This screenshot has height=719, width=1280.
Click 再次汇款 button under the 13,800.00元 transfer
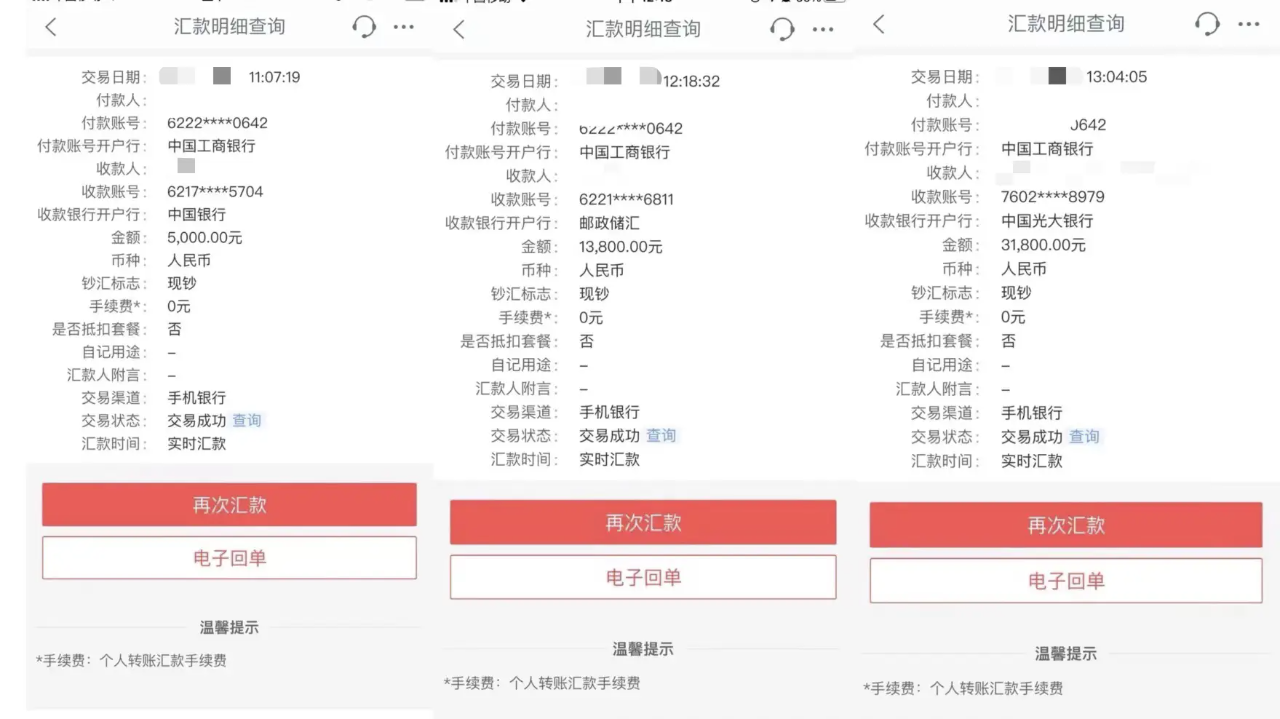pyautogui.click(x=643, y=522)
